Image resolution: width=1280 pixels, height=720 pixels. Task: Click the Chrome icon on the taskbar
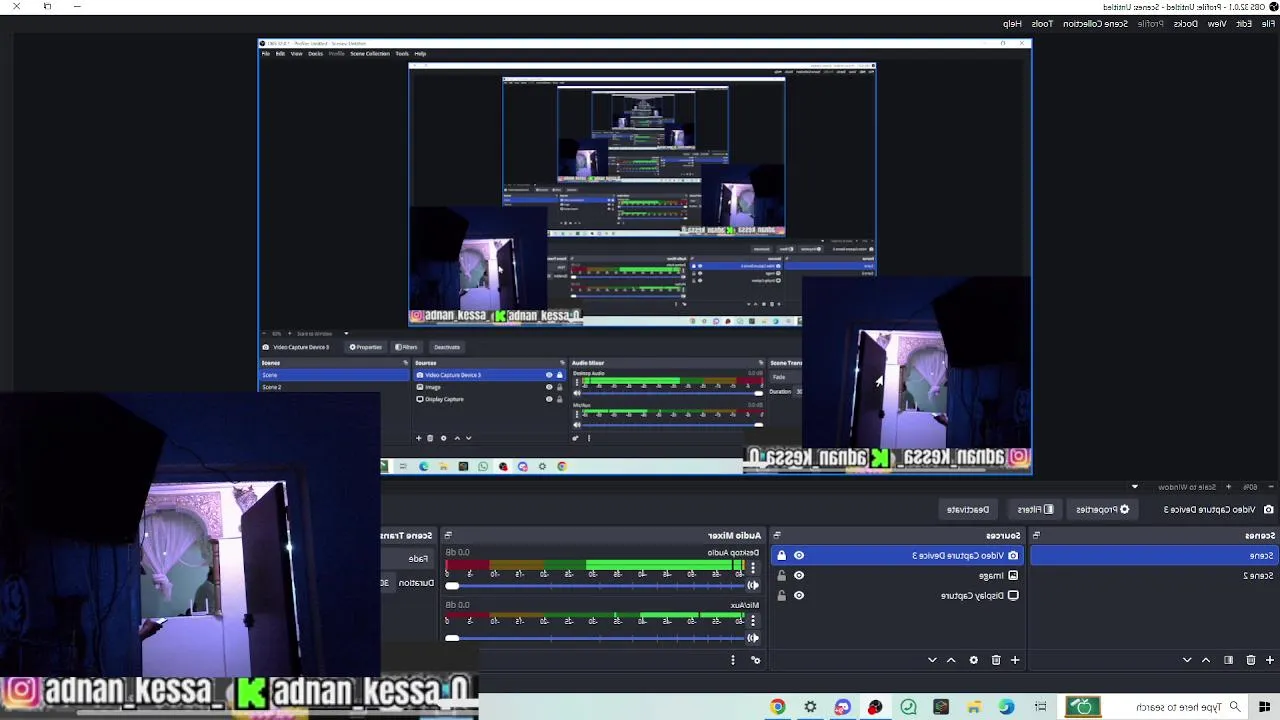(x=777, y=707)
